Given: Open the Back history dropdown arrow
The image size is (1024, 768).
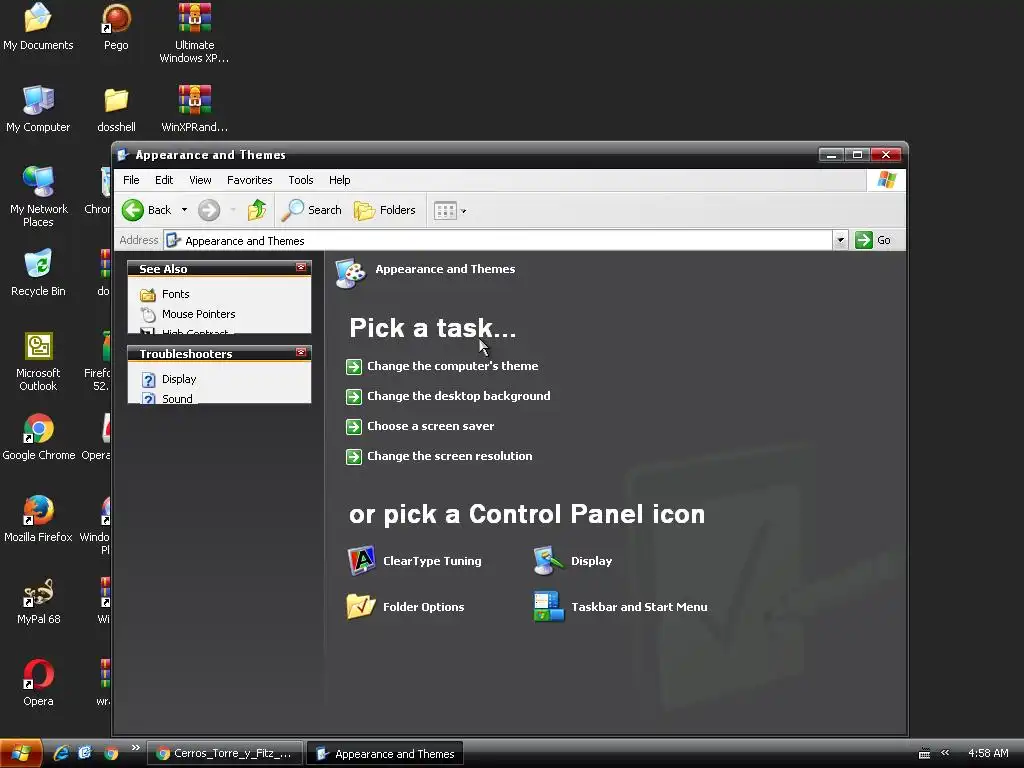Looking at the screenshot, I should (x=184, y=210).
